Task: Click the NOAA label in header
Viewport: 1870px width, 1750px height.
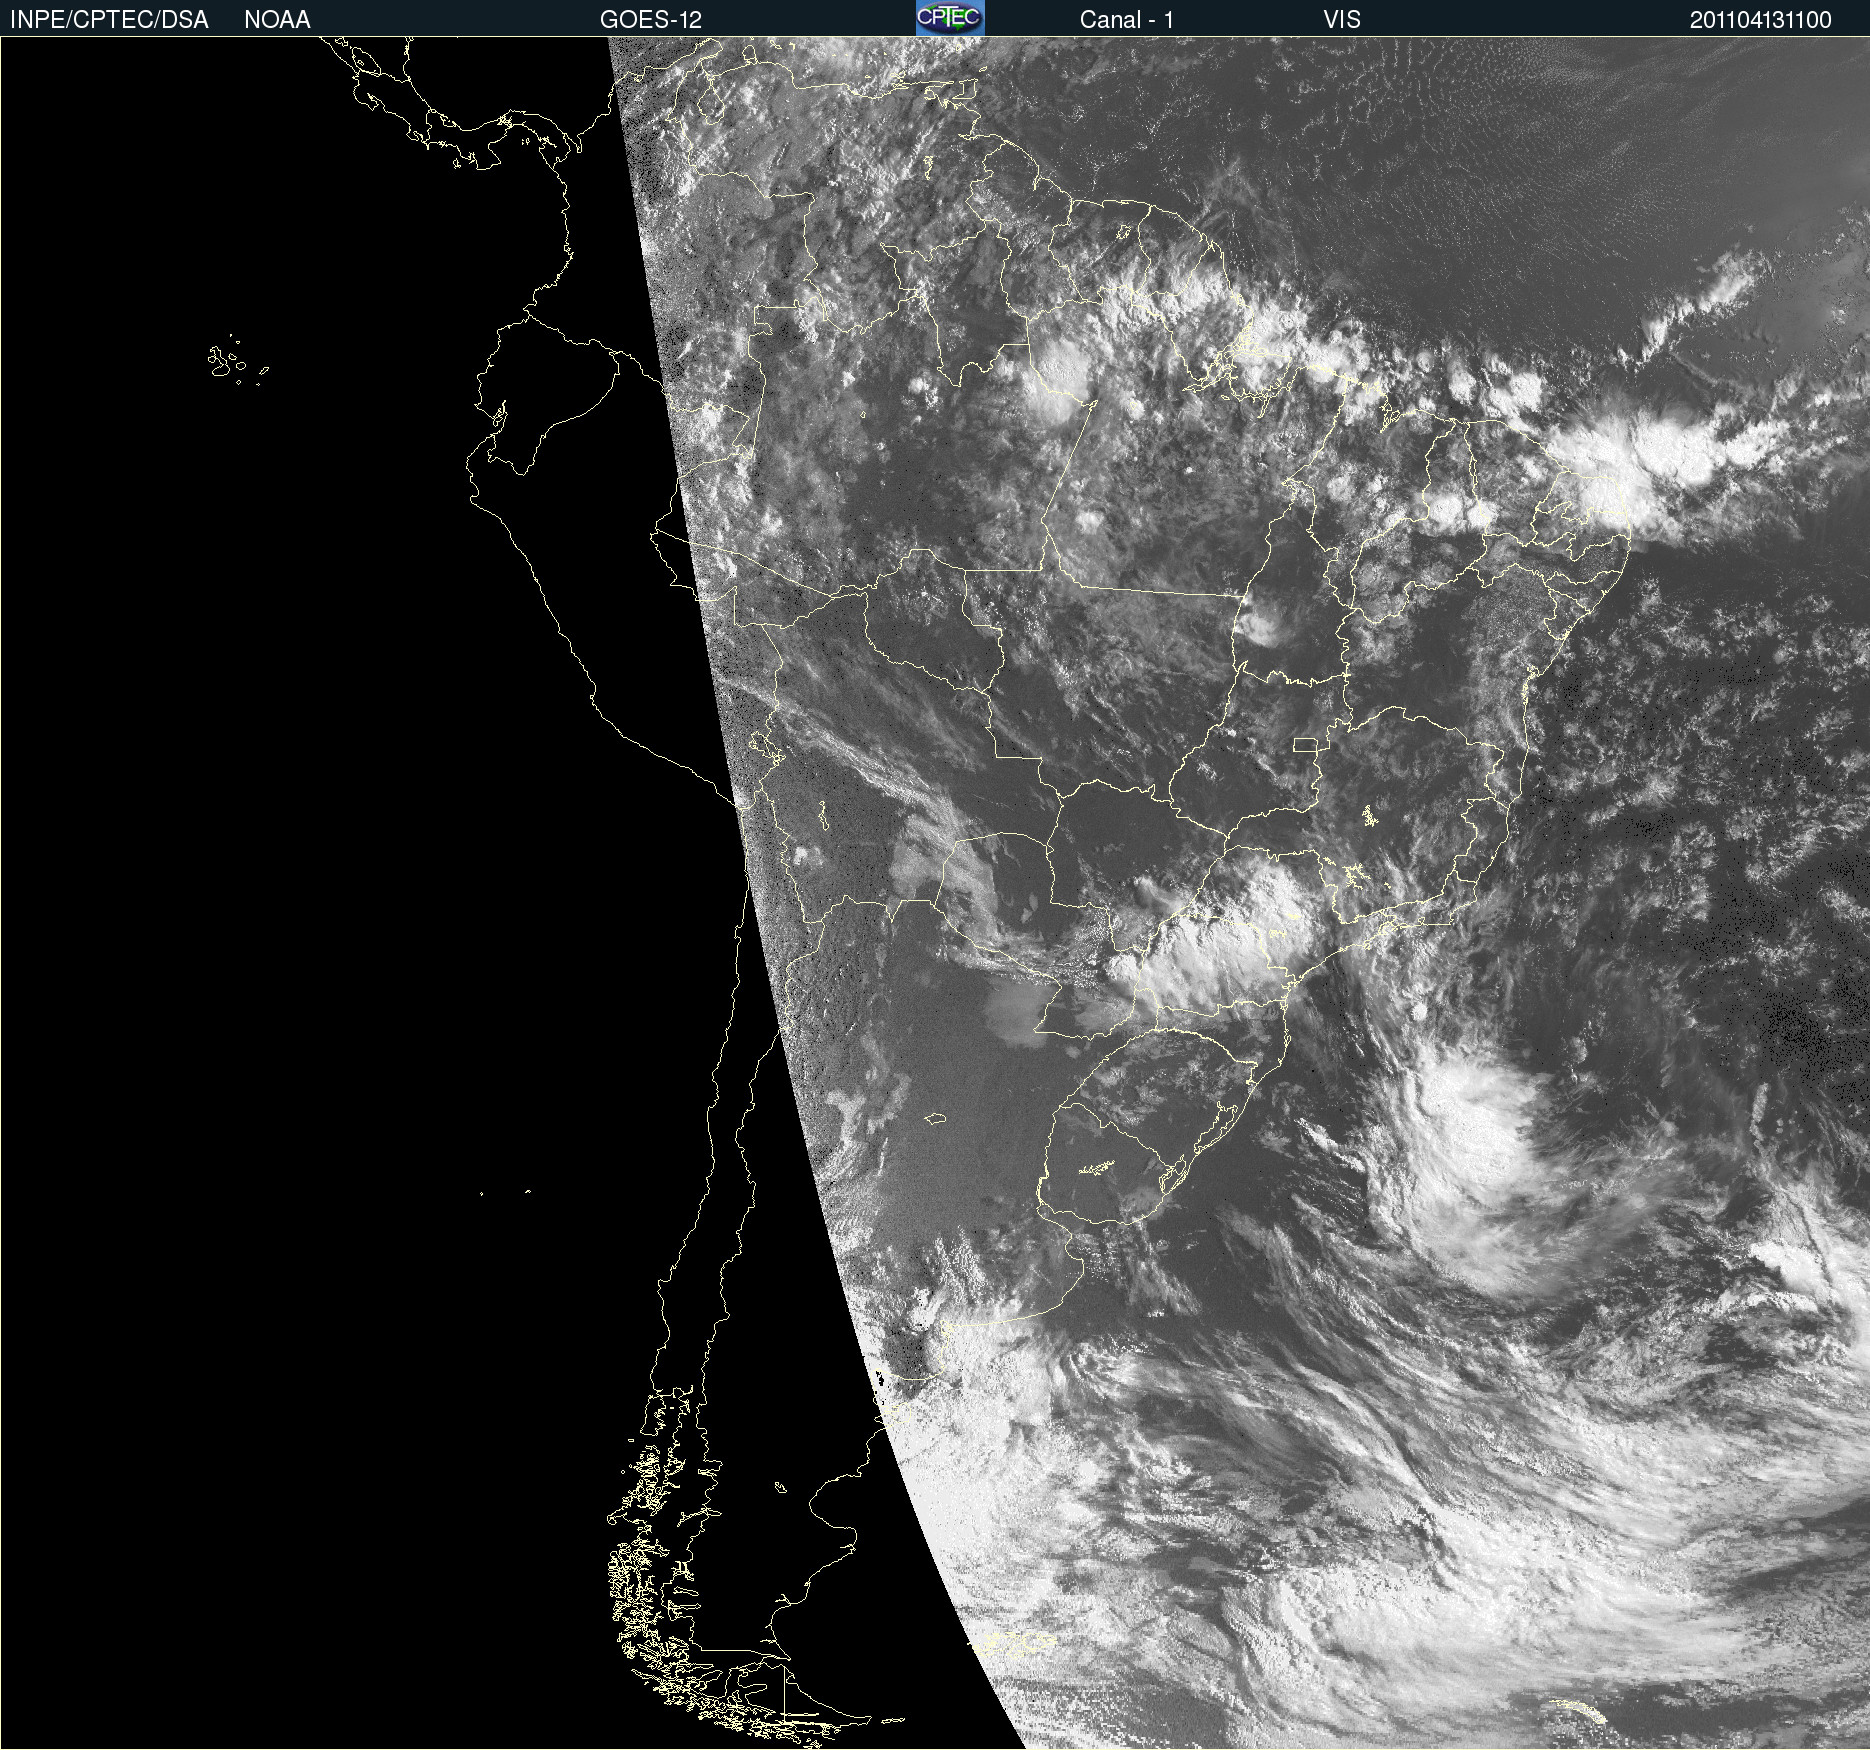Action: point(277,20)
